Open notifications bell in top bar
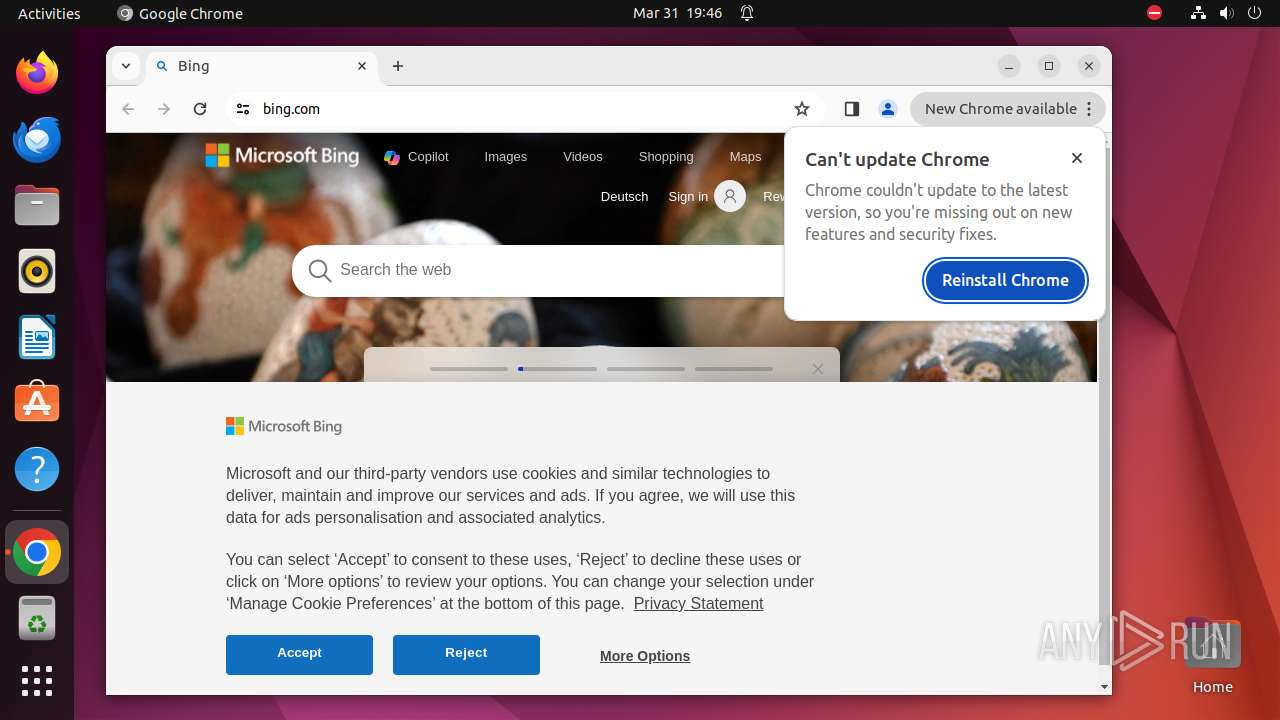Viewport: 1280px width, 720px height. point(747,13)
